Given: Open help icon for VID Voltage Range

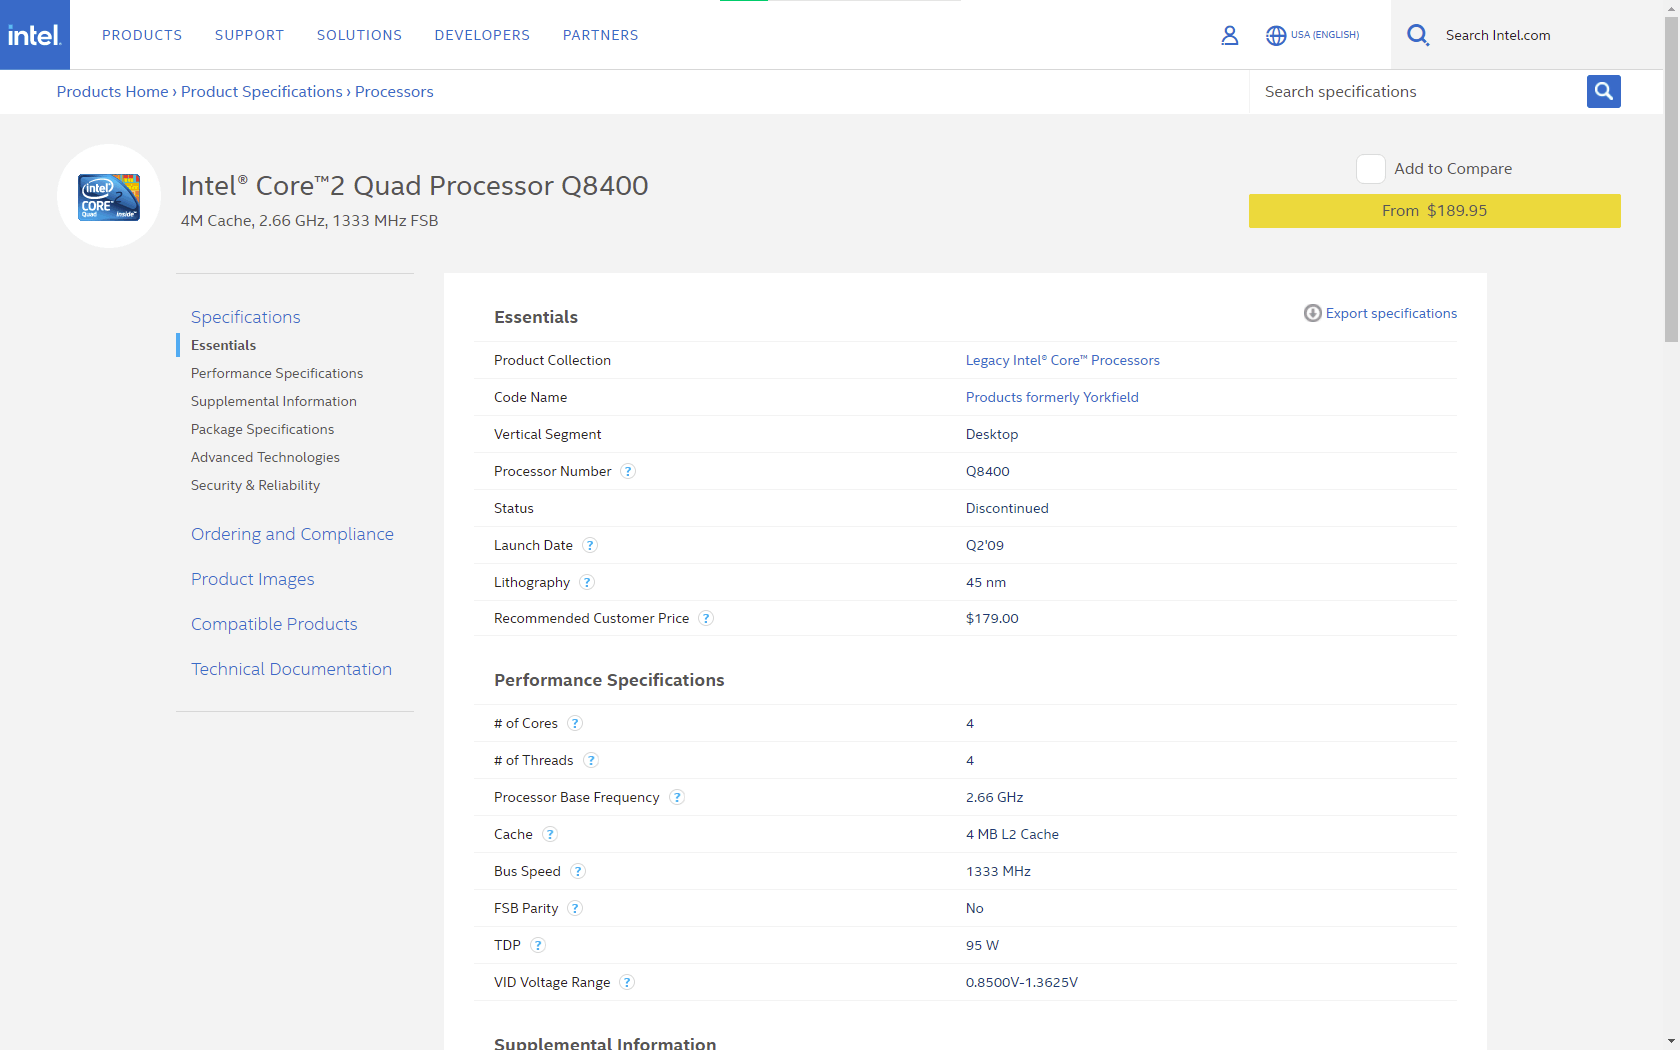Looking at the screenshot, I should (627, 982).
